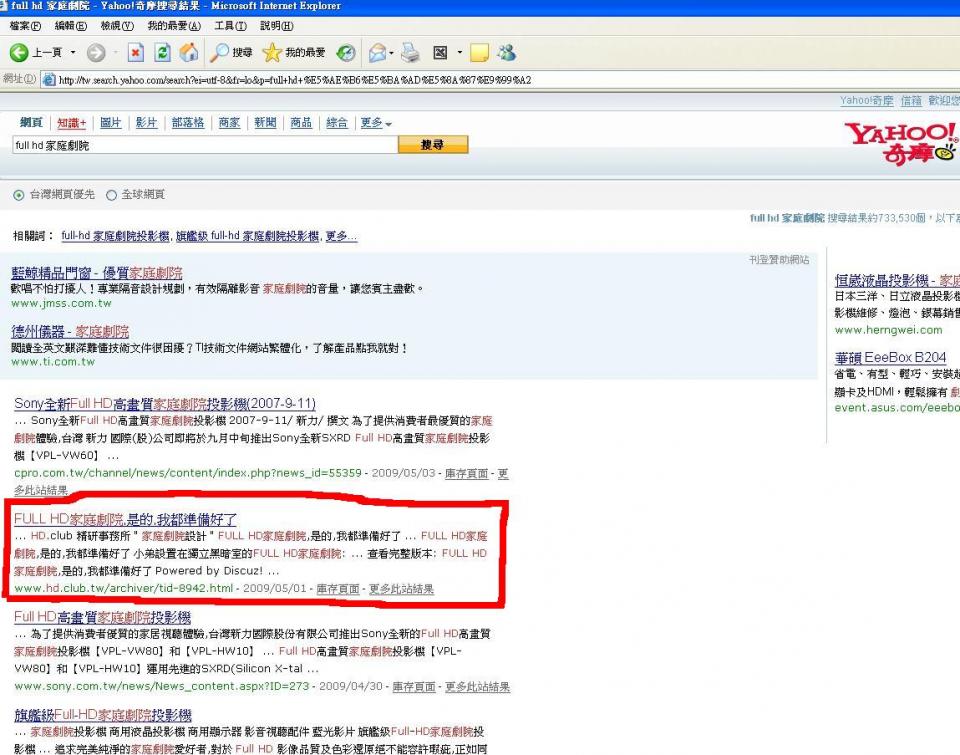Open History with the green clock icon
This screenshot has width=960, height=755.
(x=346, y=53)
